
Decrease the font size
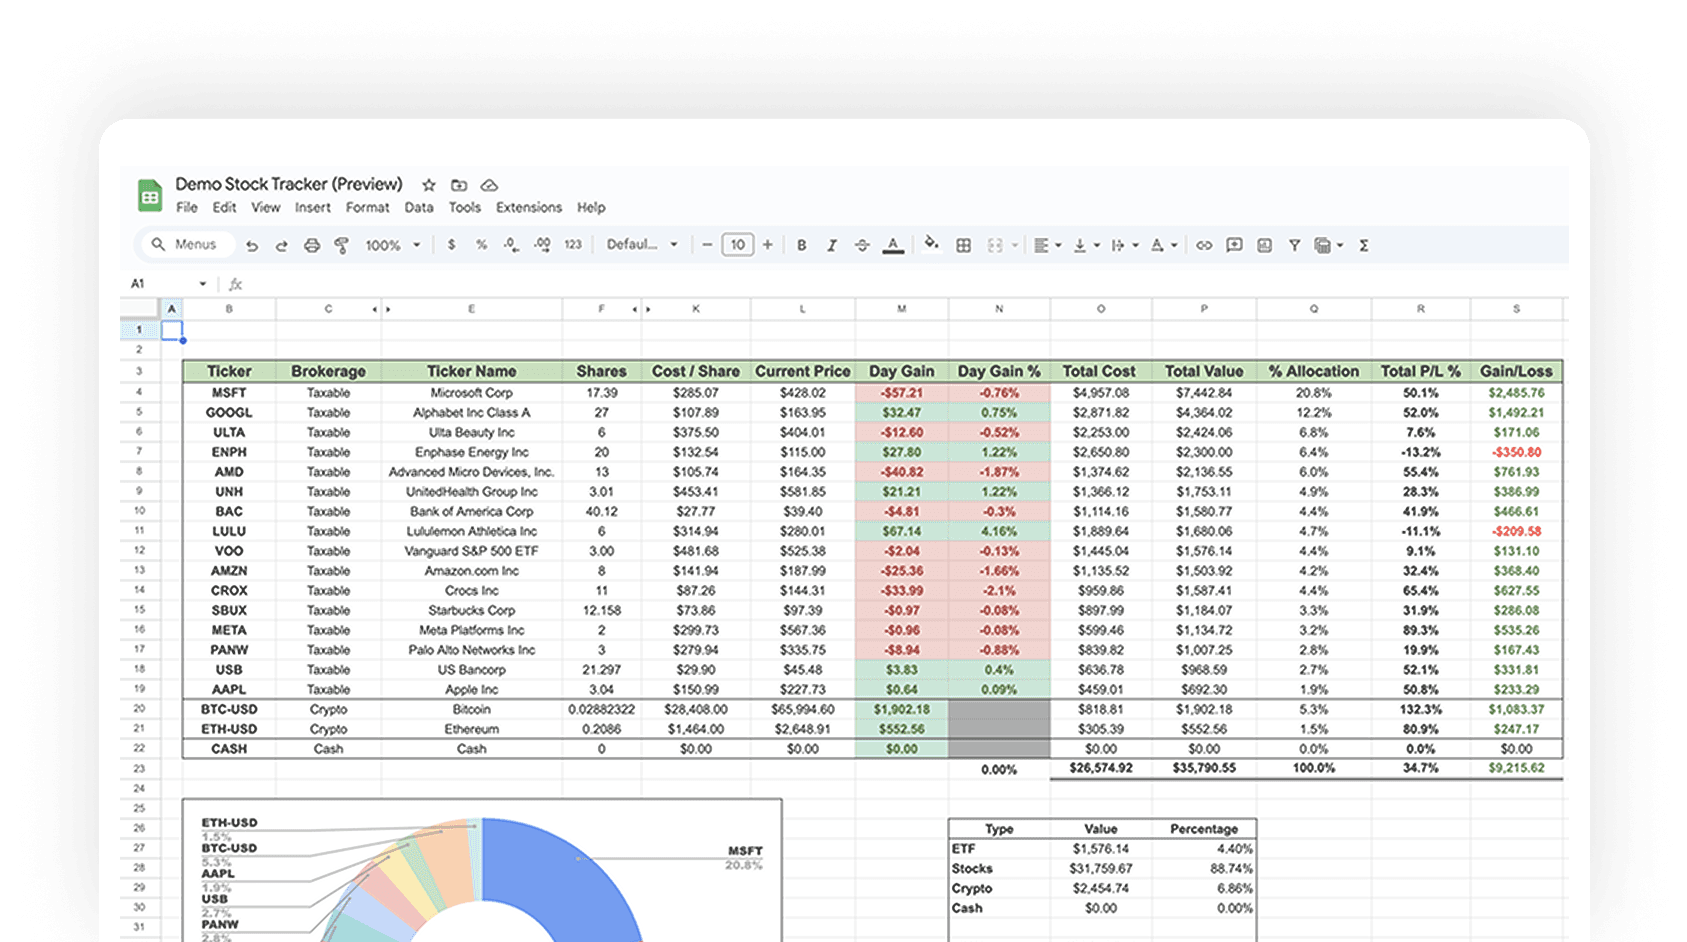(x=707, y=245)
